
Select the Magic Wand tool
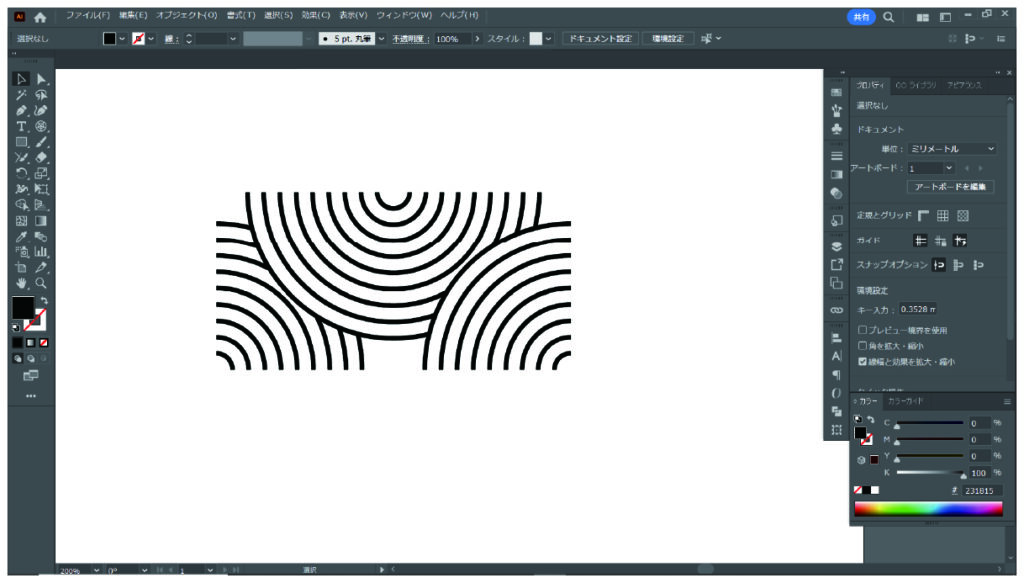(x=21, y=95)
